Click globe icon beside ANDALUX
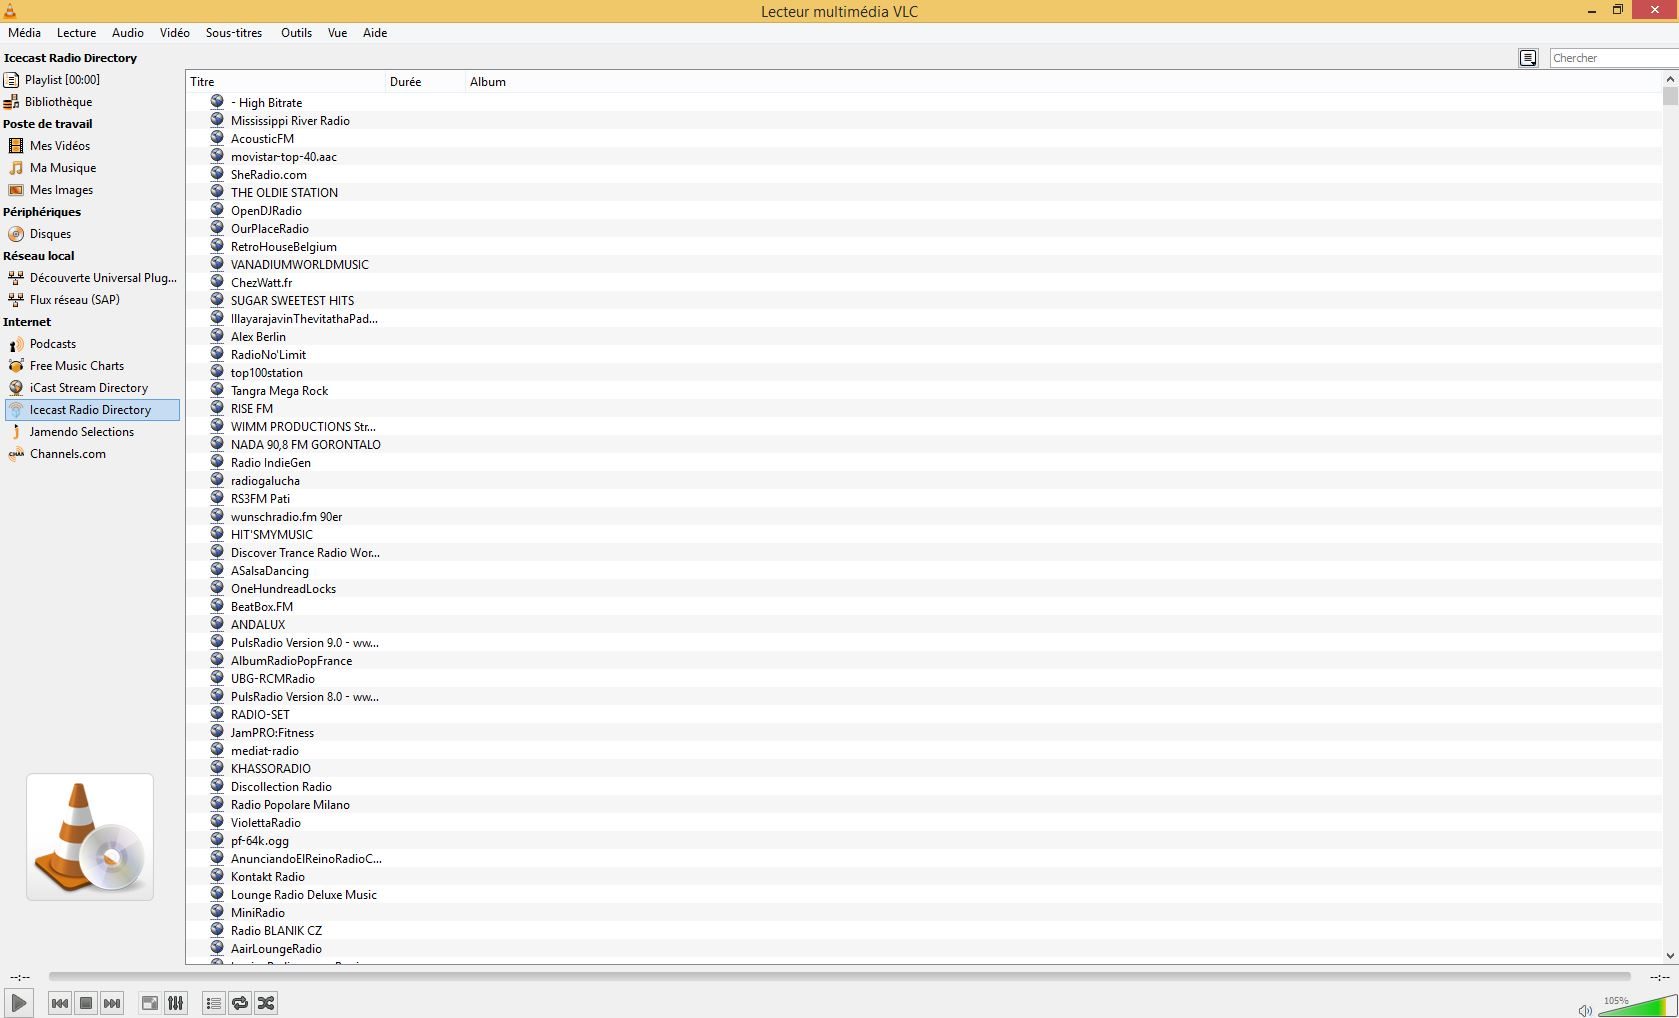The height and width of the screenshot is (1018, 1679). coord(217,624)
